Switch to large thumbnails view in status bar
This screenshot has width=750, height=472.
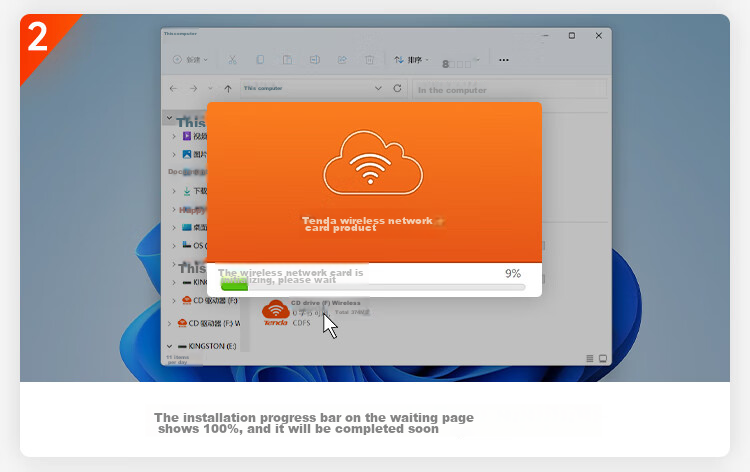[x=603, y=359]
